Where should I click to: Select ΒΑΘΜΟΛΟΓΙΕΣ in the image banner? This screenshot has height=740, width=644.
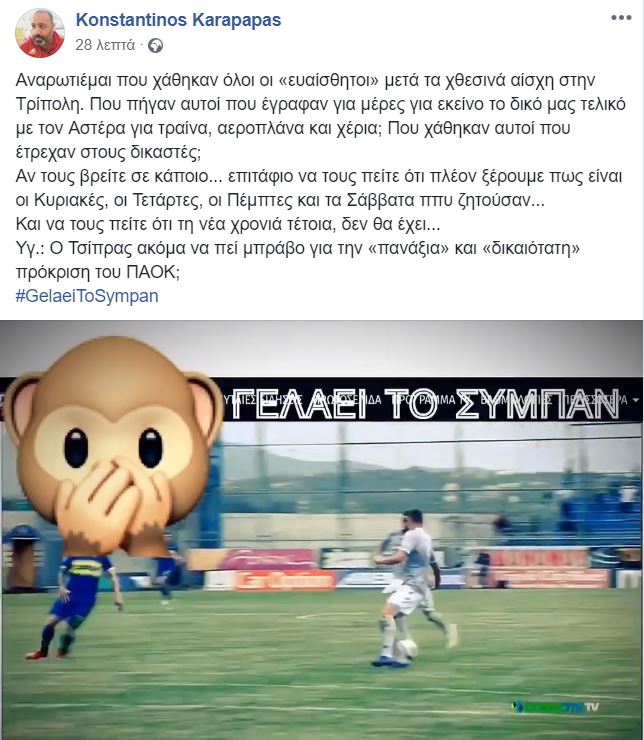click(517, 400)
